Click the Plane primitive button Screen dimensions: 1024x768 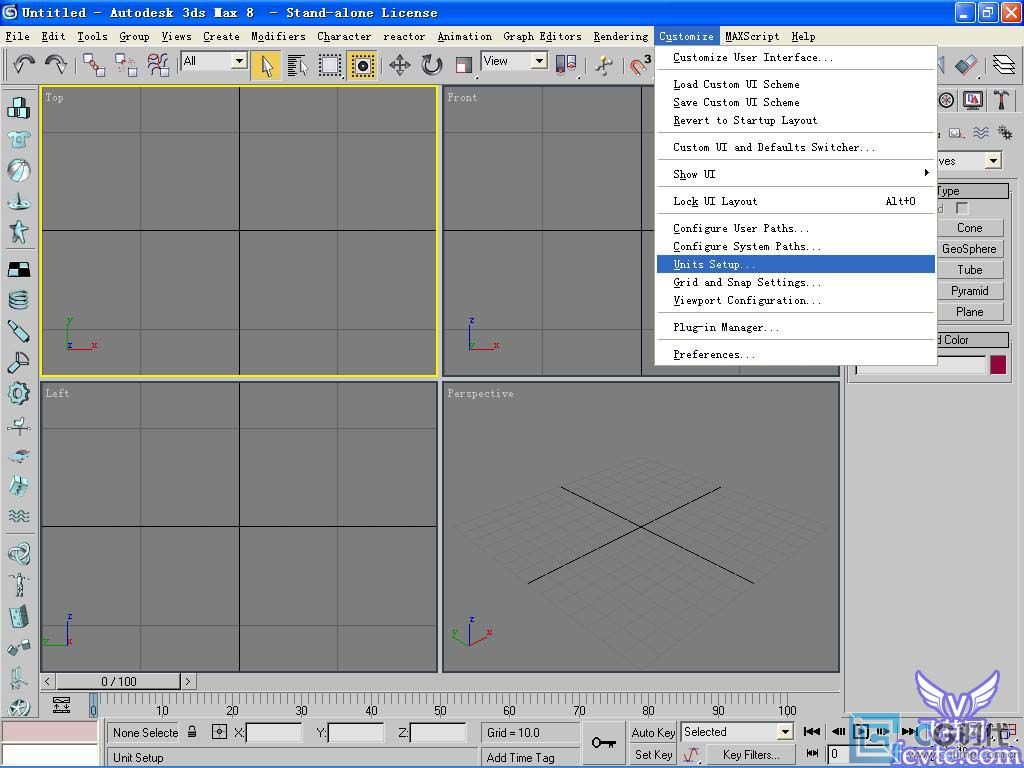pos(970,312)
